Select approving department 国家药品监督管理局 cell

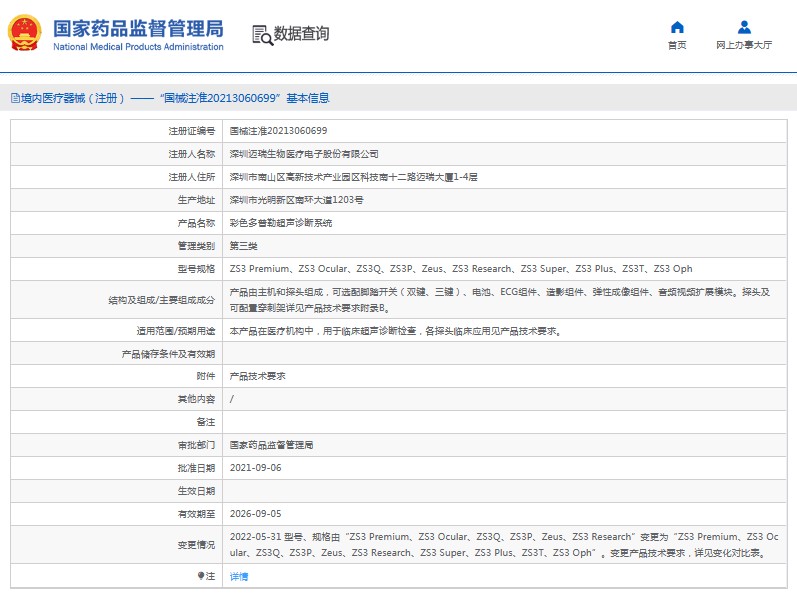pos(271,445)
